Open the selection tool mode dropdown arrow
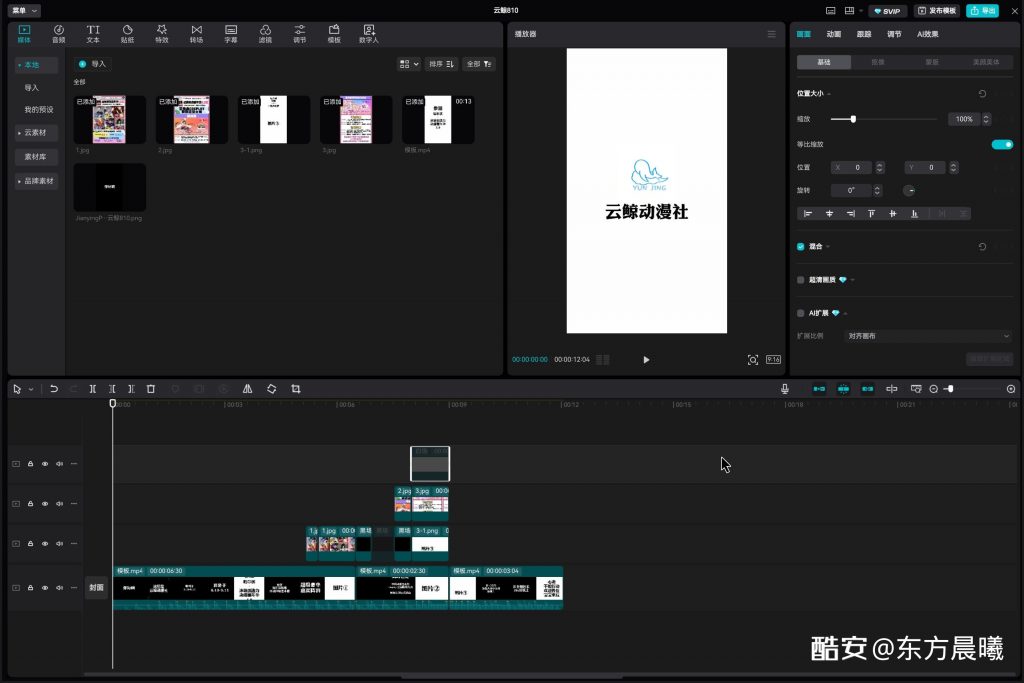Viewport: 1024px width, 683px height. coord(31,389)
